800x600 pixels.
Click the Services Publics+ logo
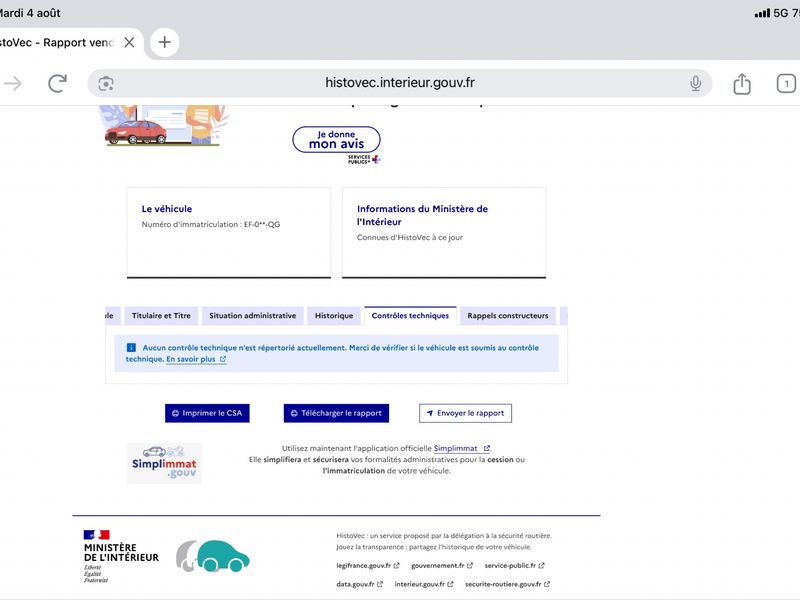364,159
